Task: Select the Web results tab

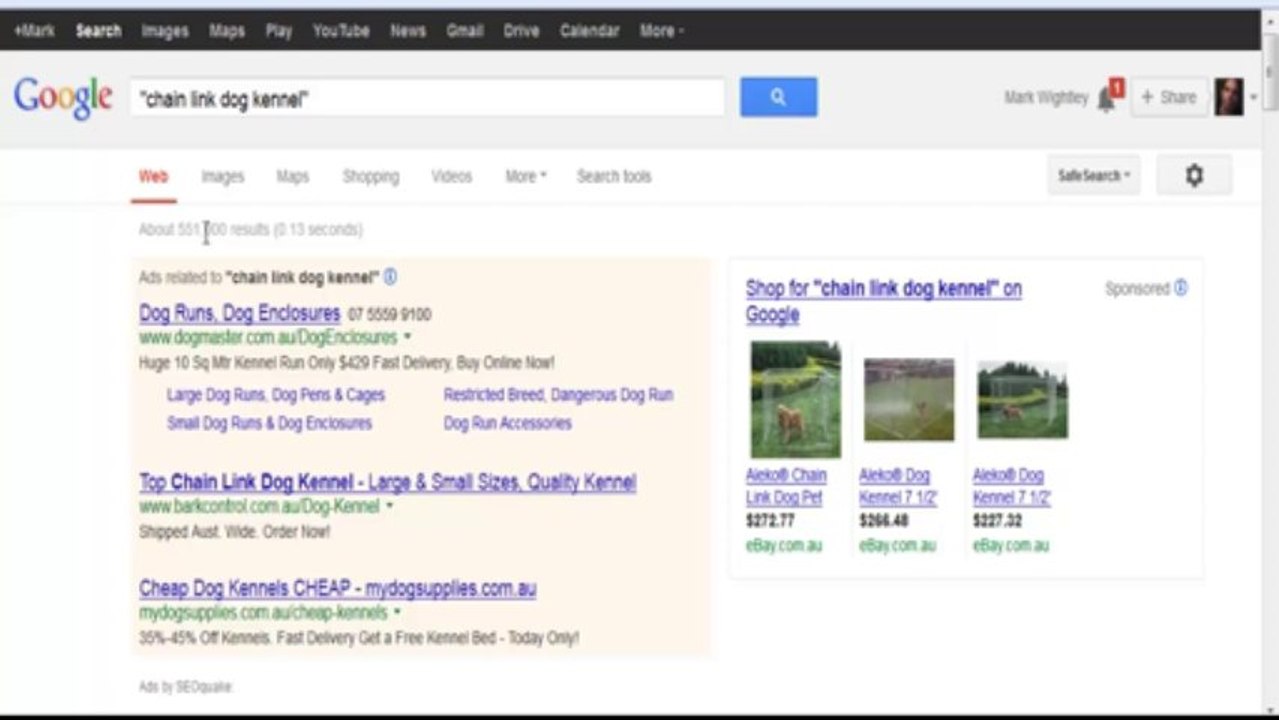Action: coord(153,177)
